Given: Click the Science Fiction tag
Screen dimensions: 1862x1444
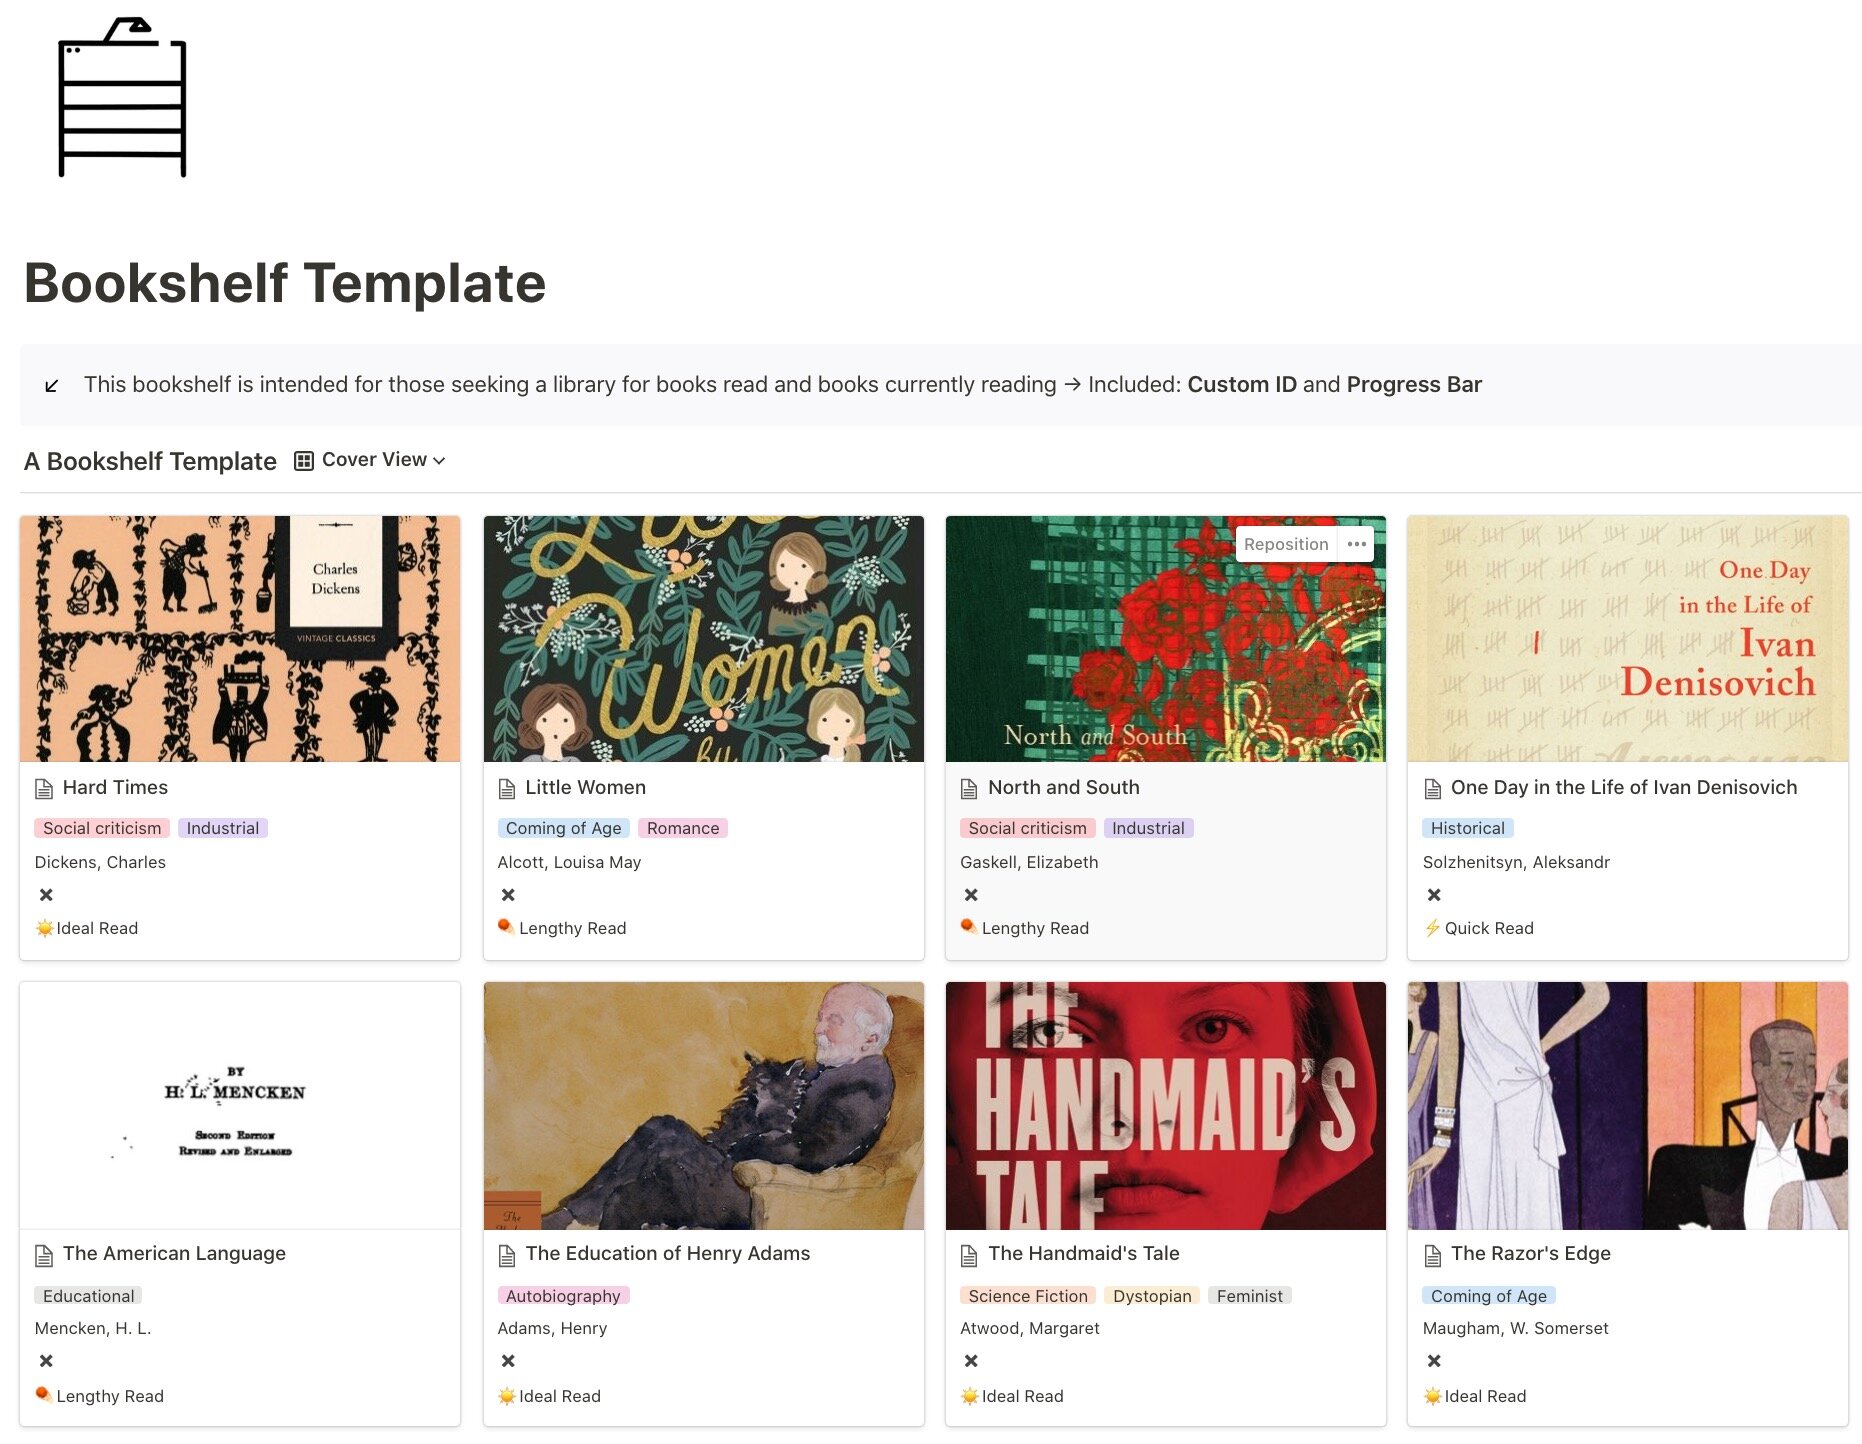Looking at the screenshot, I should 1028,1296.
